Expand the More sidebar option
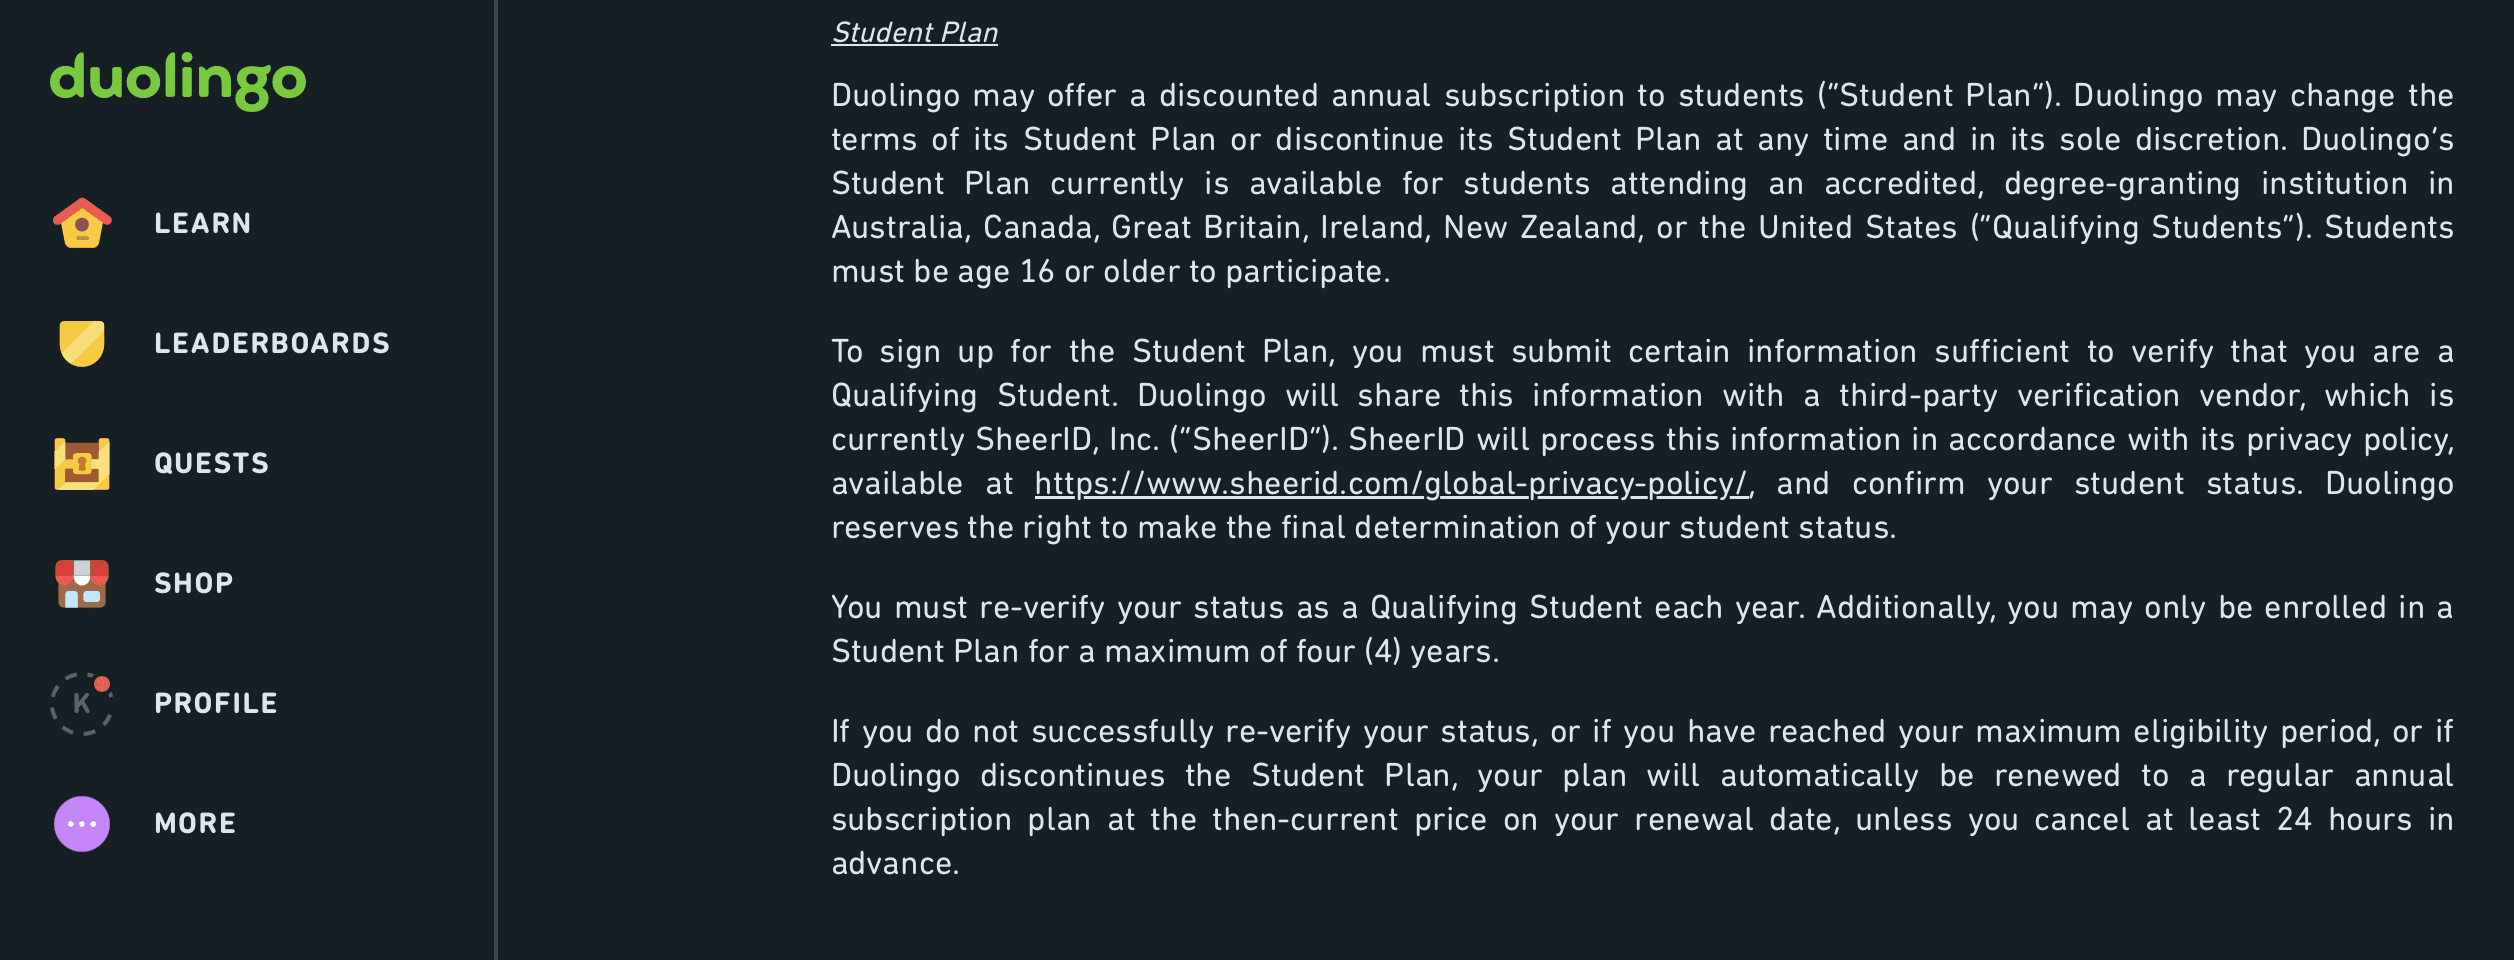 click(194, 822)
